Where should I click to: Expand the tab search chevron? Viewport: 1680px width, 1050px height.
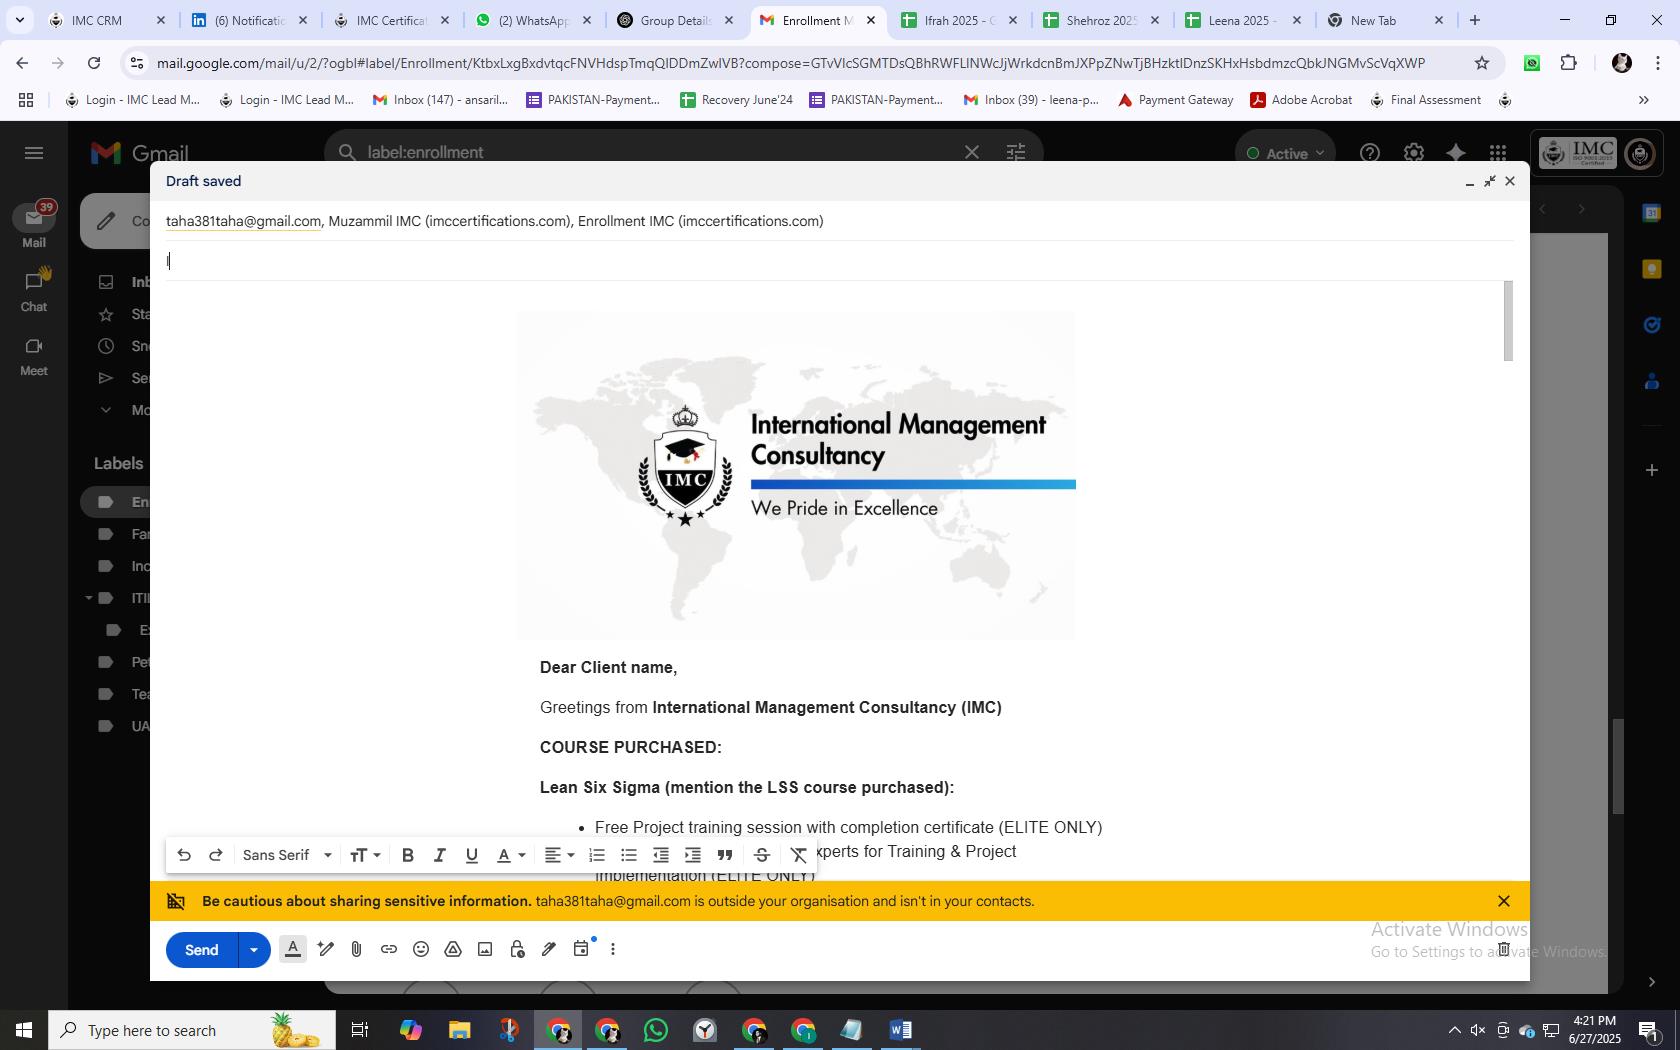tap(19, 20)
